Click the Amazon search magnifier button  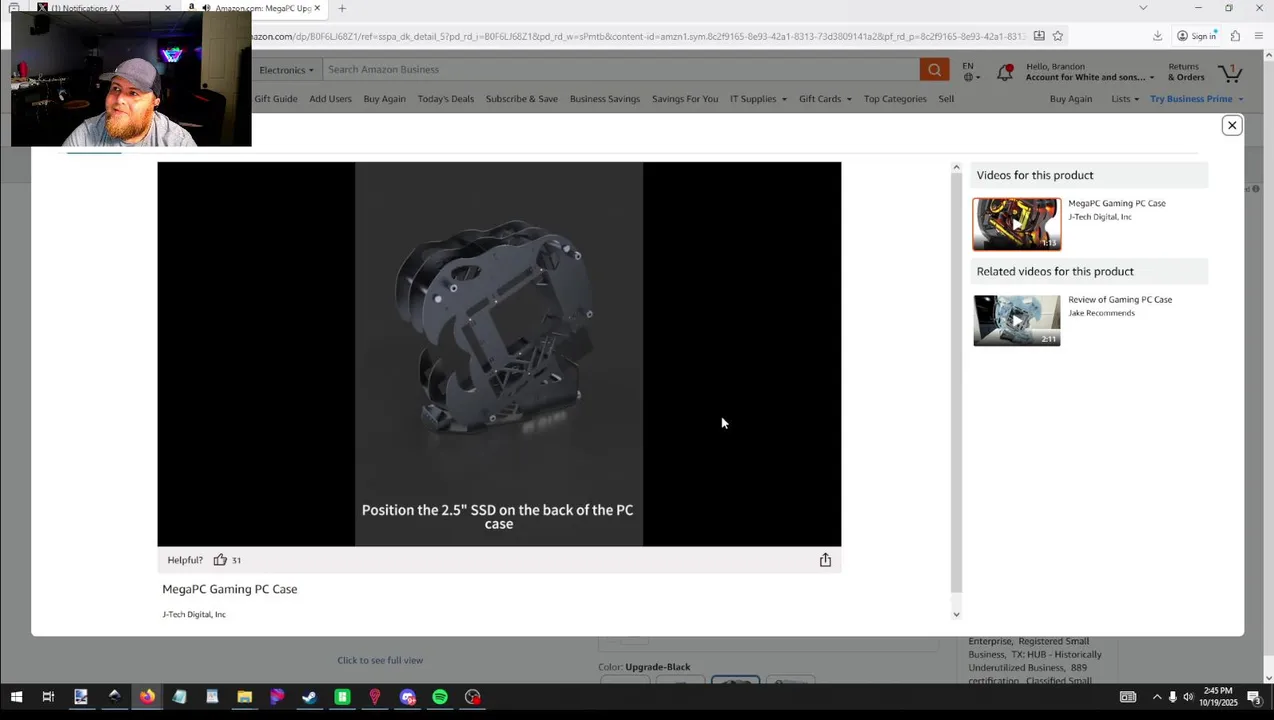(x=934, y=69)
